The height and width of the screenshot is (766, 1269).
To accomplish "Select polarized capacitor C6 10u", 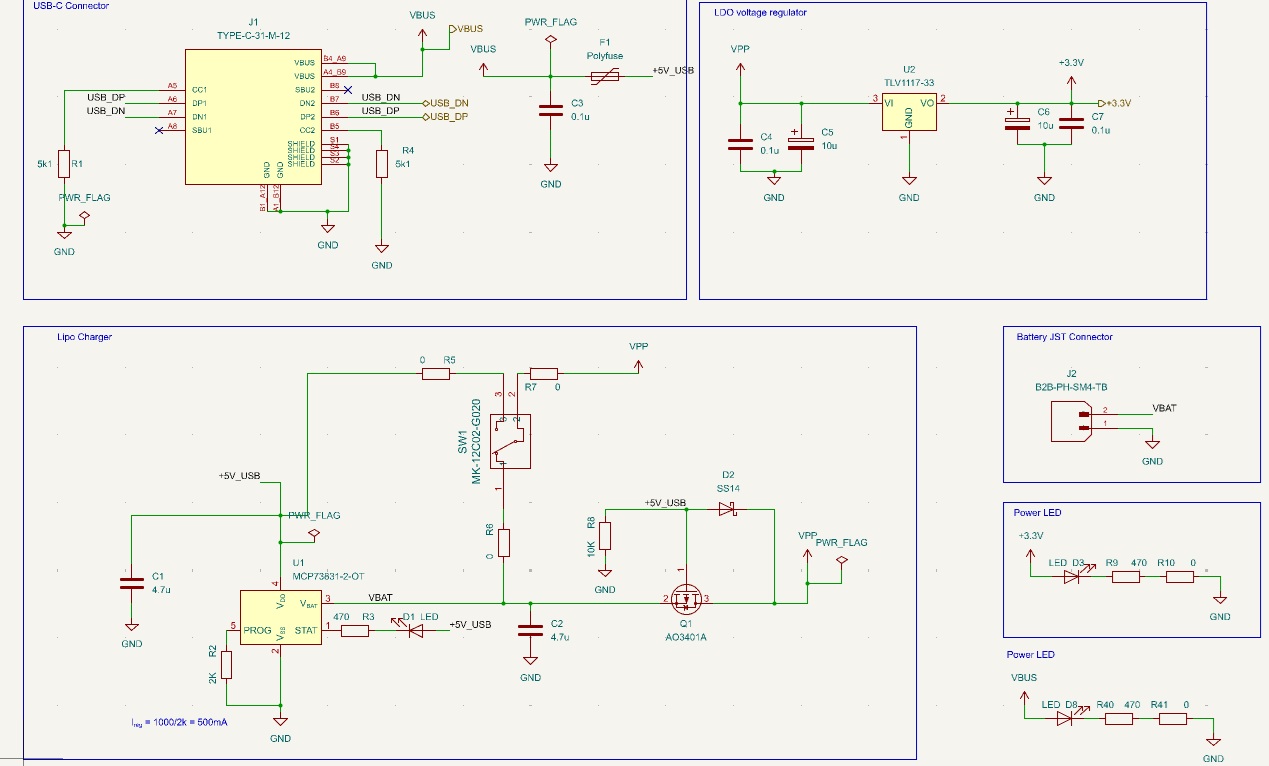I will point(1017,123).
